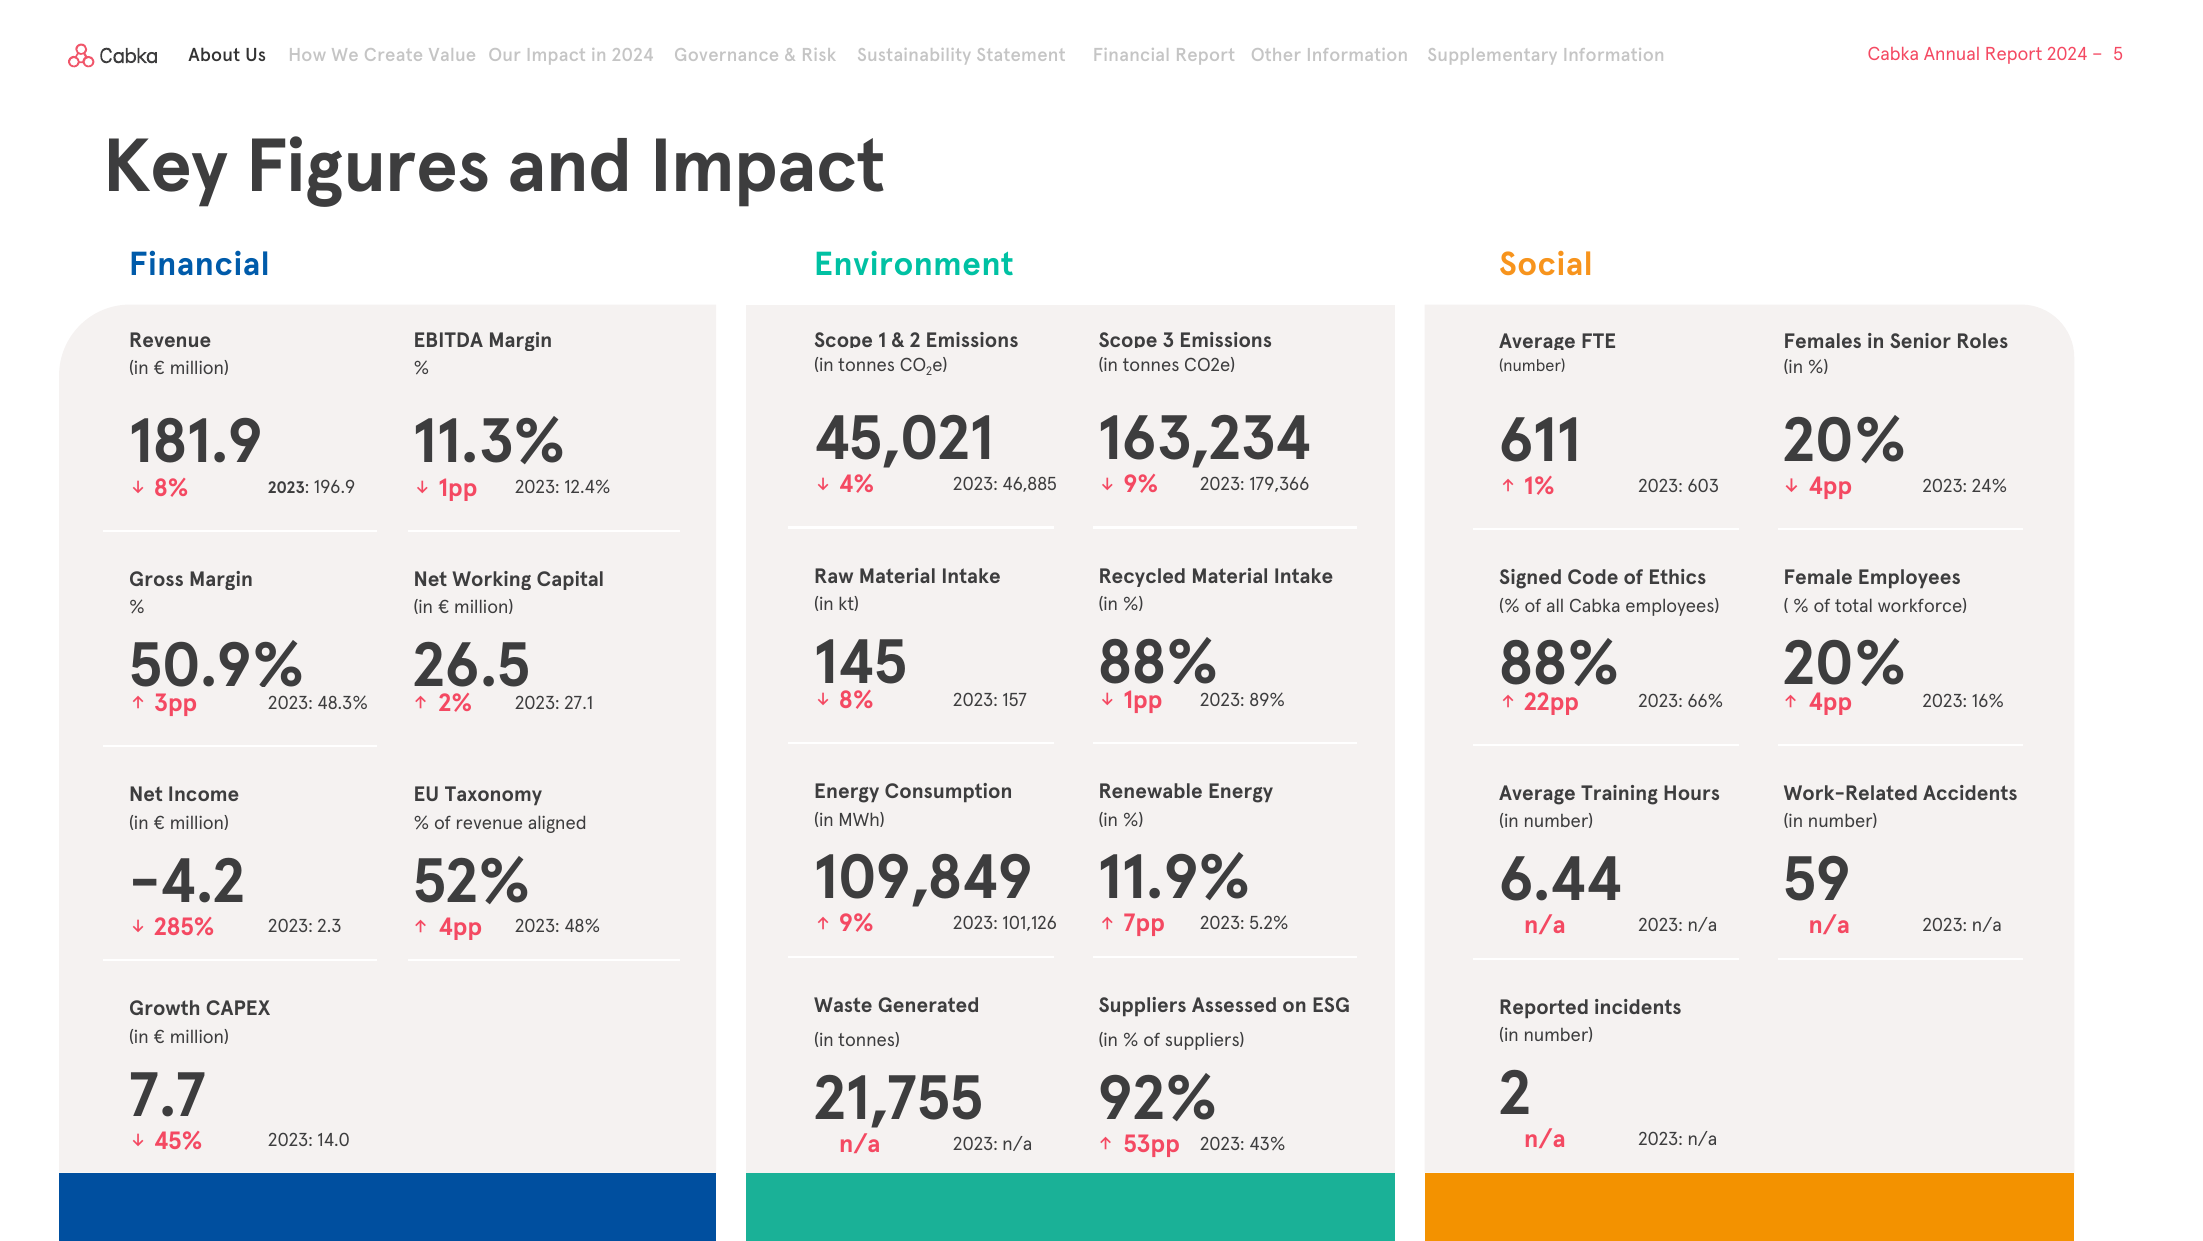Click the Recycled Material Intake label
2203x1241 pixels.
[x=1215, y=576]
